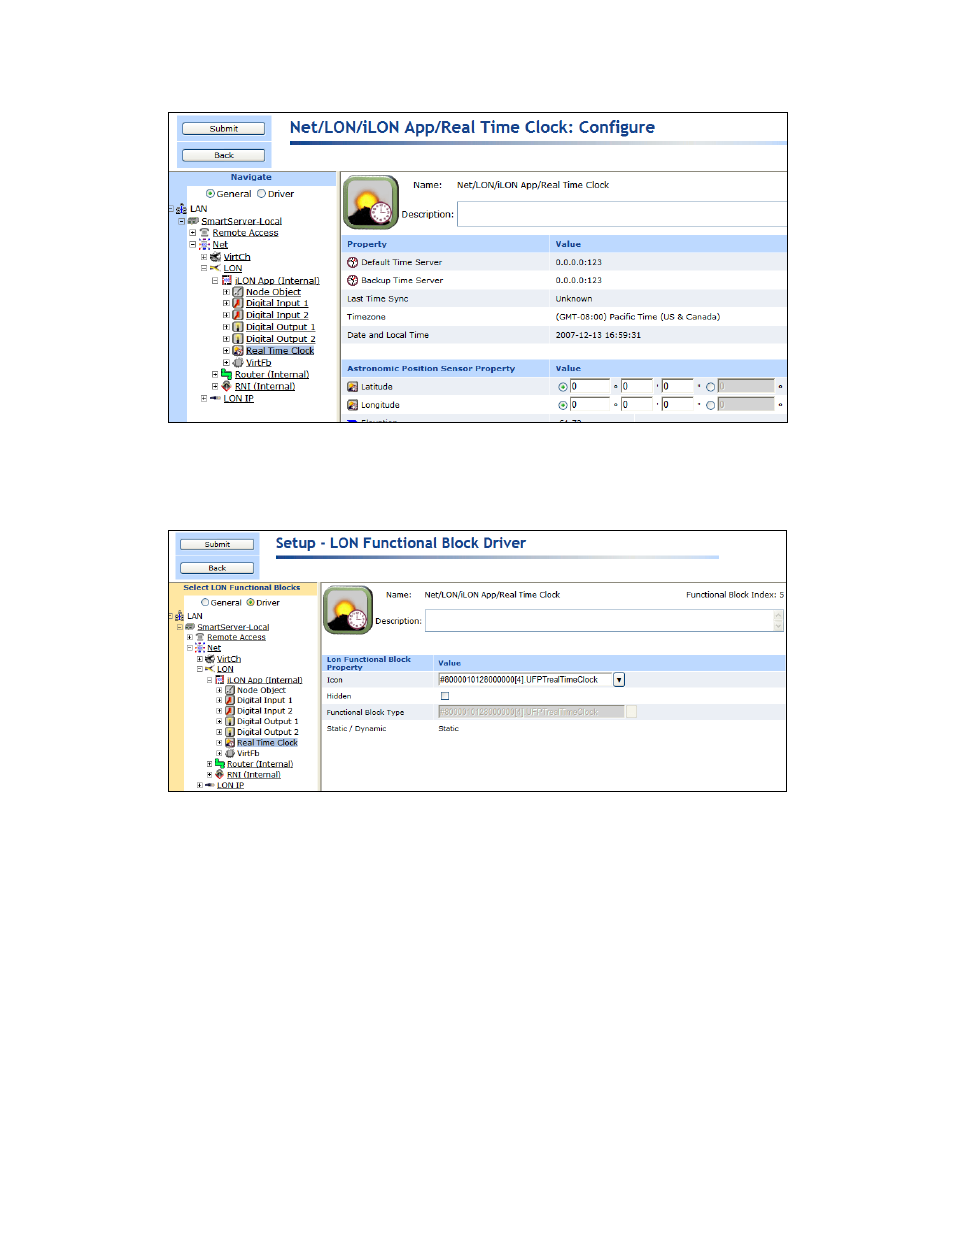The height and width of the screenshot is (1235, 954).
Task: Click Remote Access icon in Navigate tree
Action: (x=204, y=232)
